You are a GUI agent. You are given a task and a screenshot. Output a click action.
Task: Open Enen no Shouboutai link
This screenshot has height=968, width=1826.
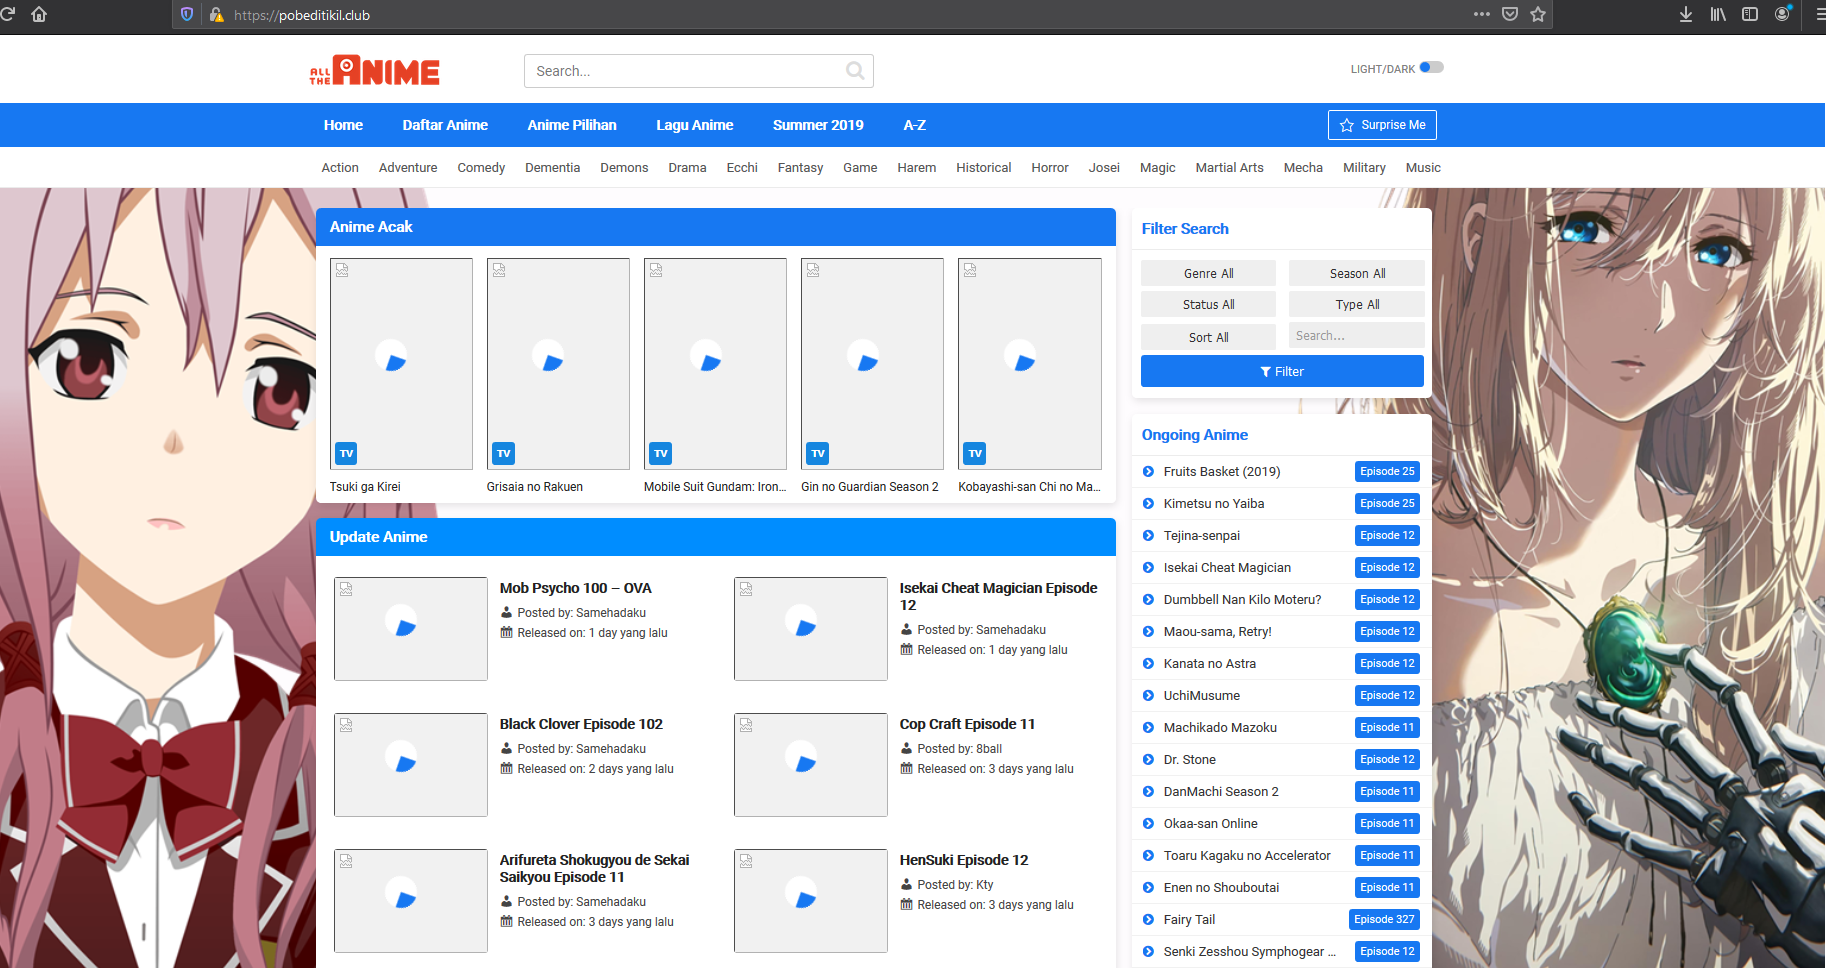[x=1221, y=888]
